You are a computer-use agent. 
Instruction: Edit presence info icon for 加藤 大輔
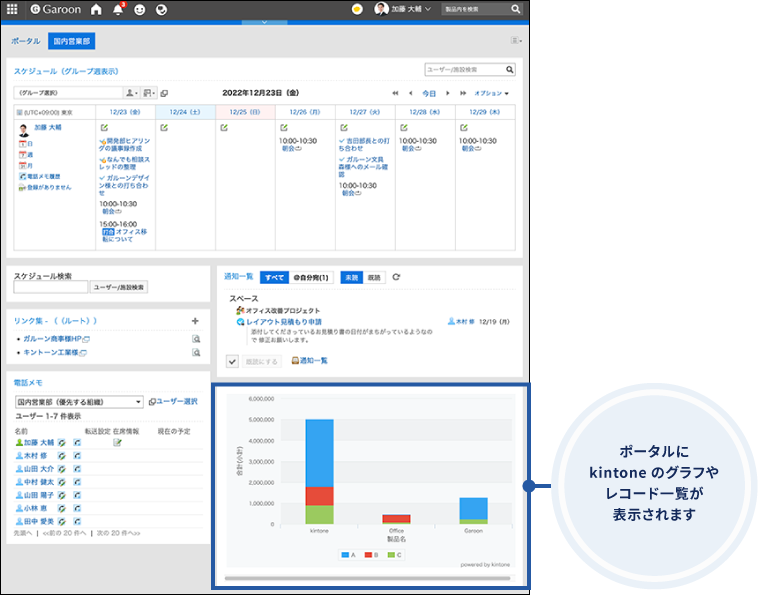(117, 443)
